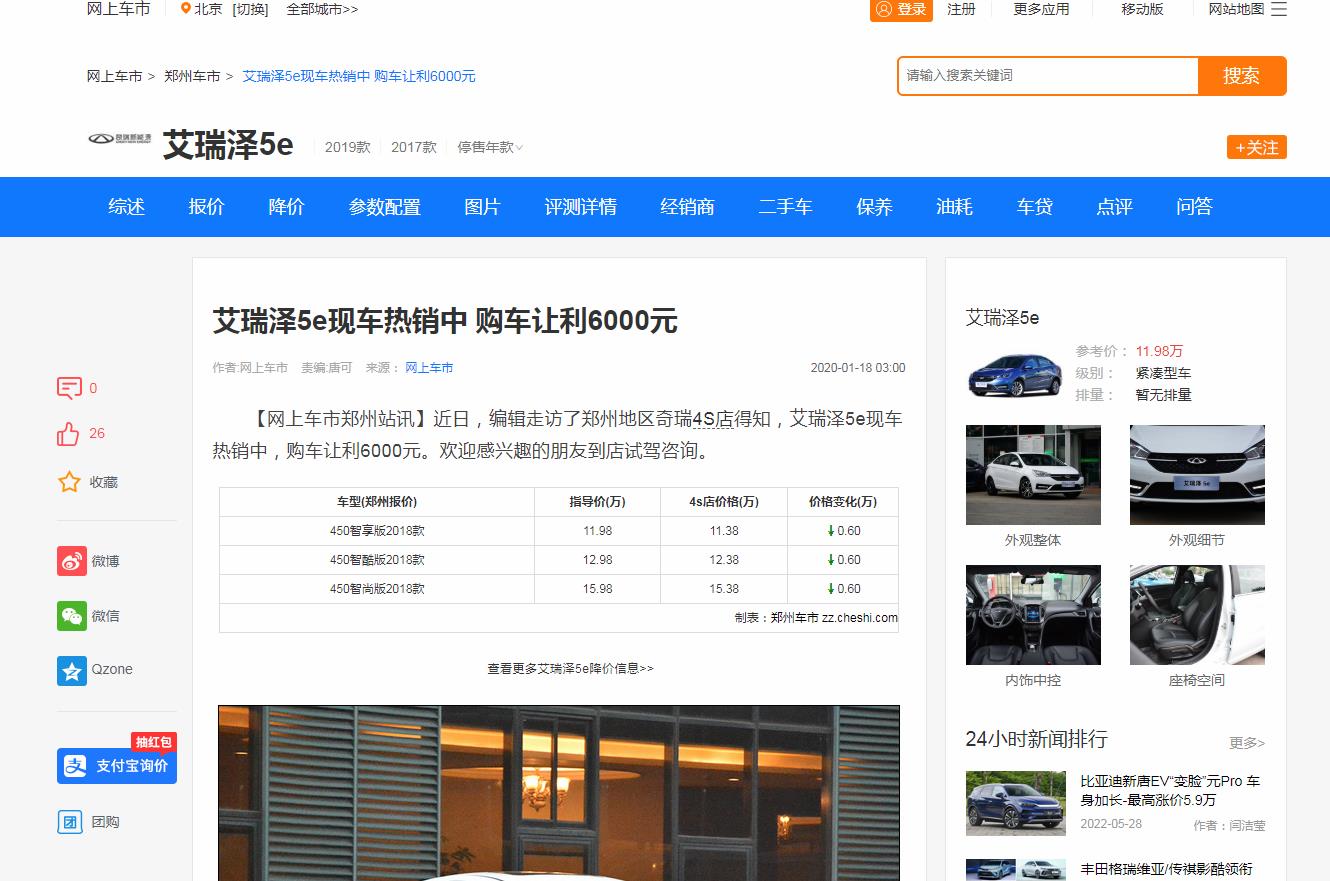Click the 450智酷版2018款 table cell
The height and width of the screenshot is (881, 1330).
tap(377, 560)
